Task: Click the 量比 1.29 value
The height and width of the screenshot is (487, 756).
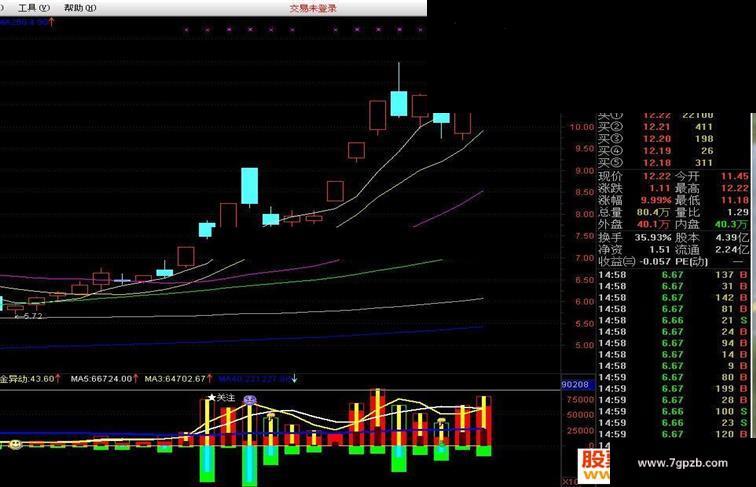Action: (738, 213)
